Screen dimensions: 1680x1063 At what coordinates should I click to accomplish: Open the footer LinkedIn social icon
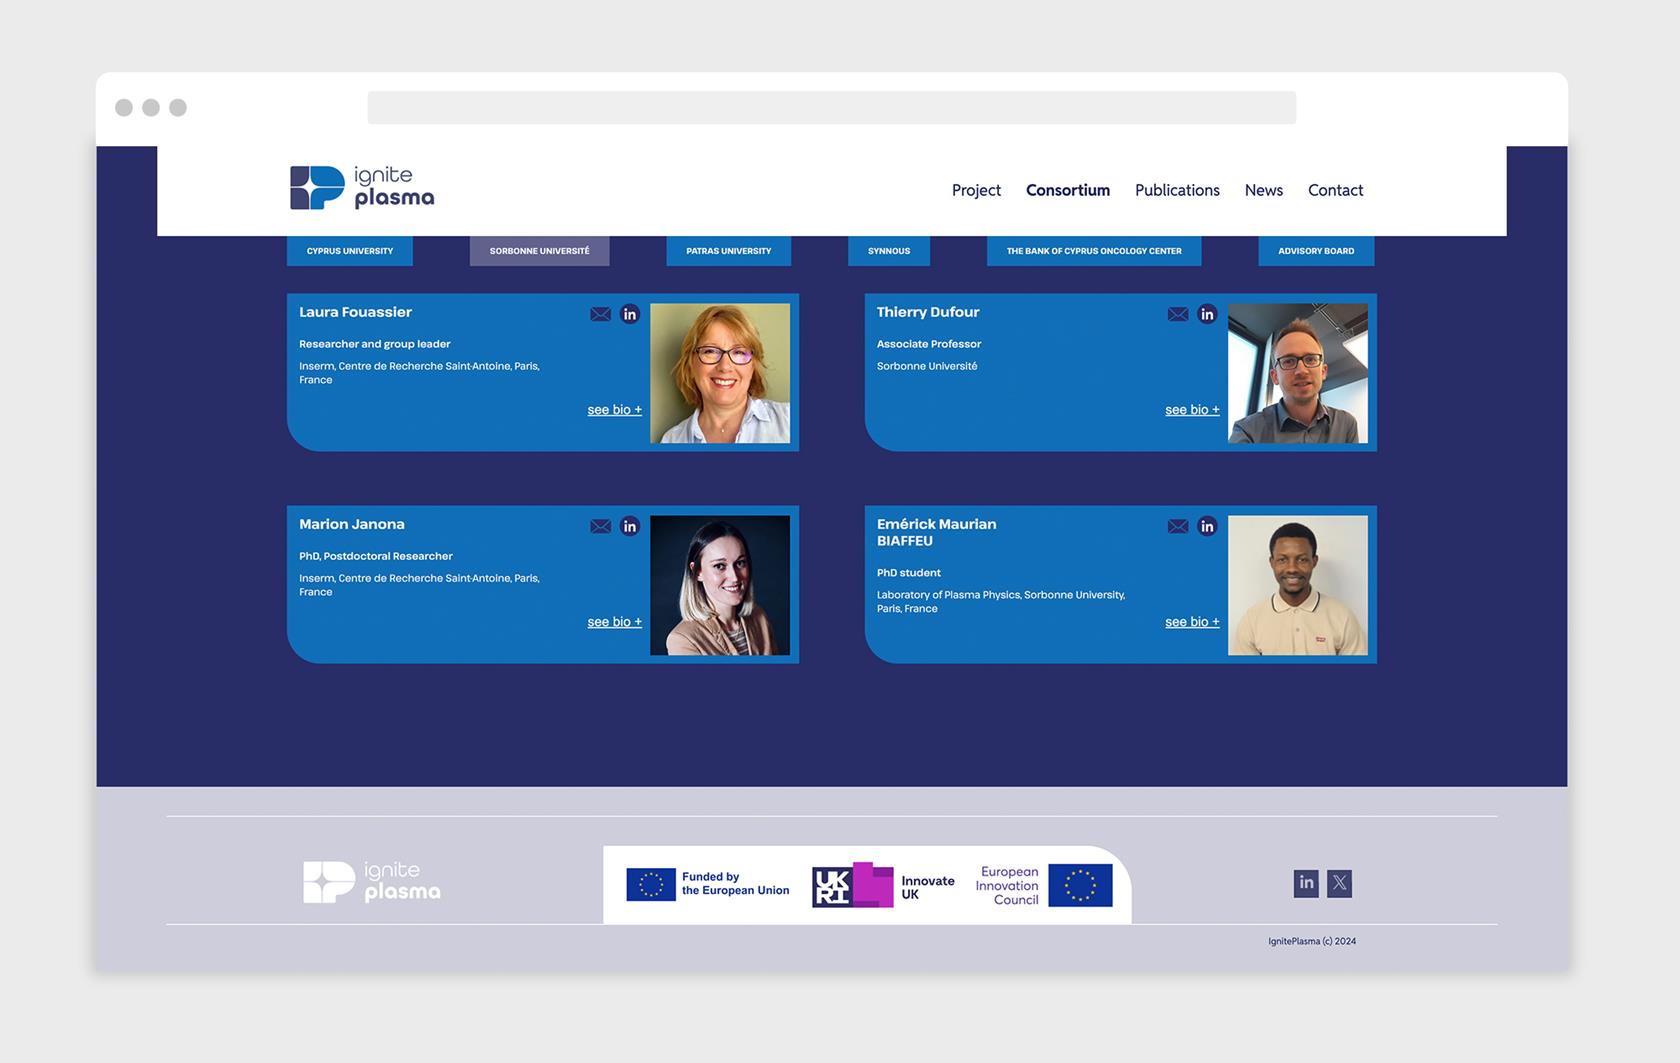[x=1306, y=883]
